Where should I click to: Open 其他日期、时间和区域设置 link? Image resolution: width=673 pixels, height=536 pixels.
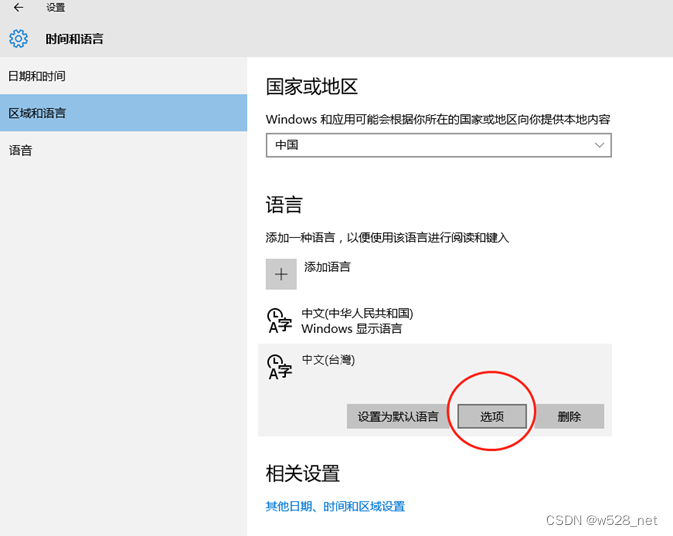coord(335,506)
